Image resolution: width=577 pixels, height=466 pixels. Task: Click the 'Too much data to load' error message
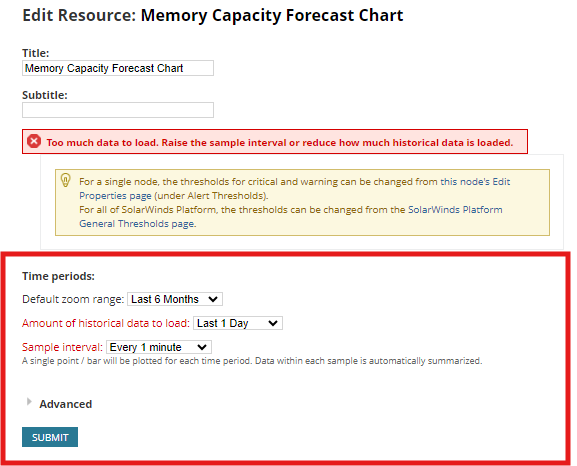[280, 142]
